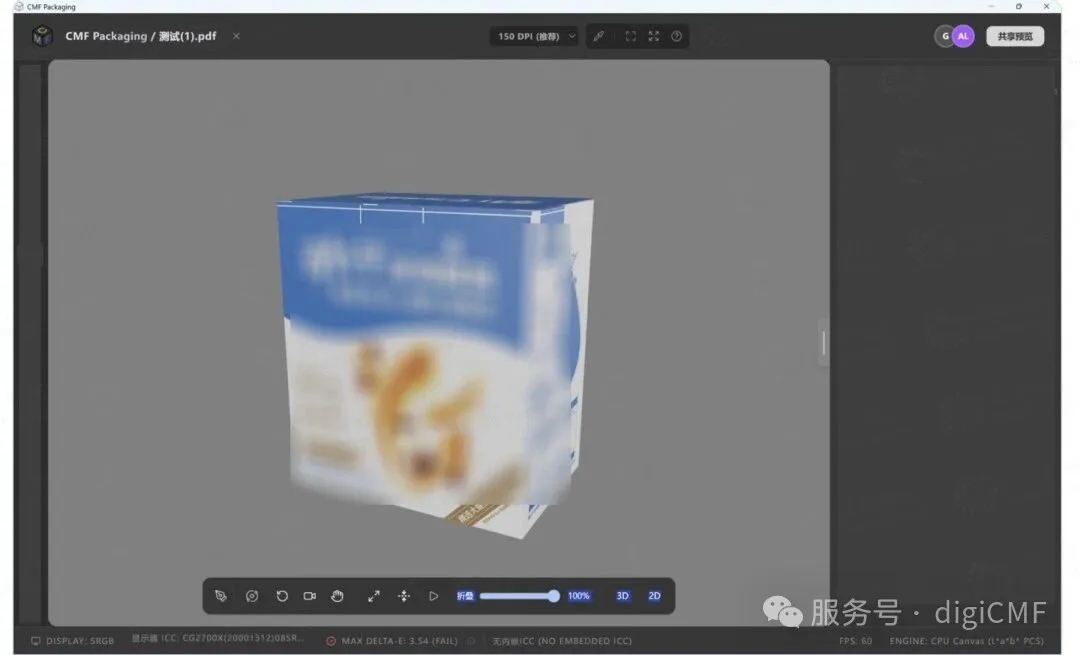Screen dimensions: 1080x655
Task: Open help via question mark icon
Action: pos(676,37)
